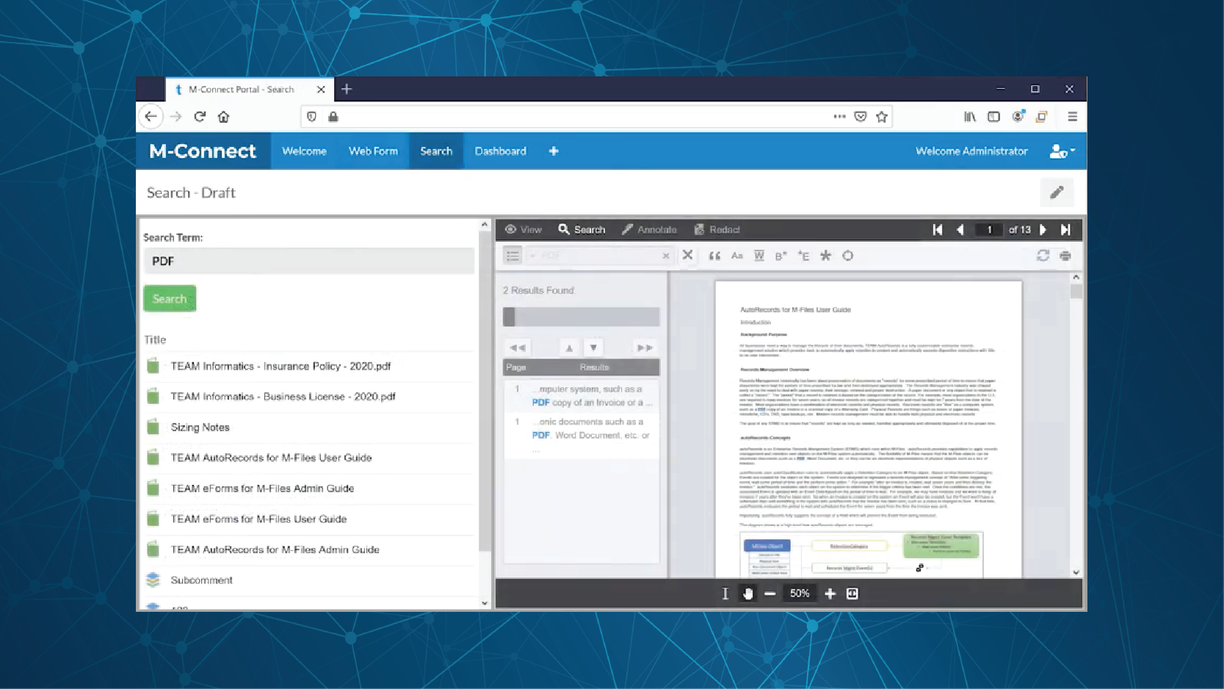Open viewer search field dropdown arrow
The height and width of the screenshot is (689, 1224).
point(533,256)
